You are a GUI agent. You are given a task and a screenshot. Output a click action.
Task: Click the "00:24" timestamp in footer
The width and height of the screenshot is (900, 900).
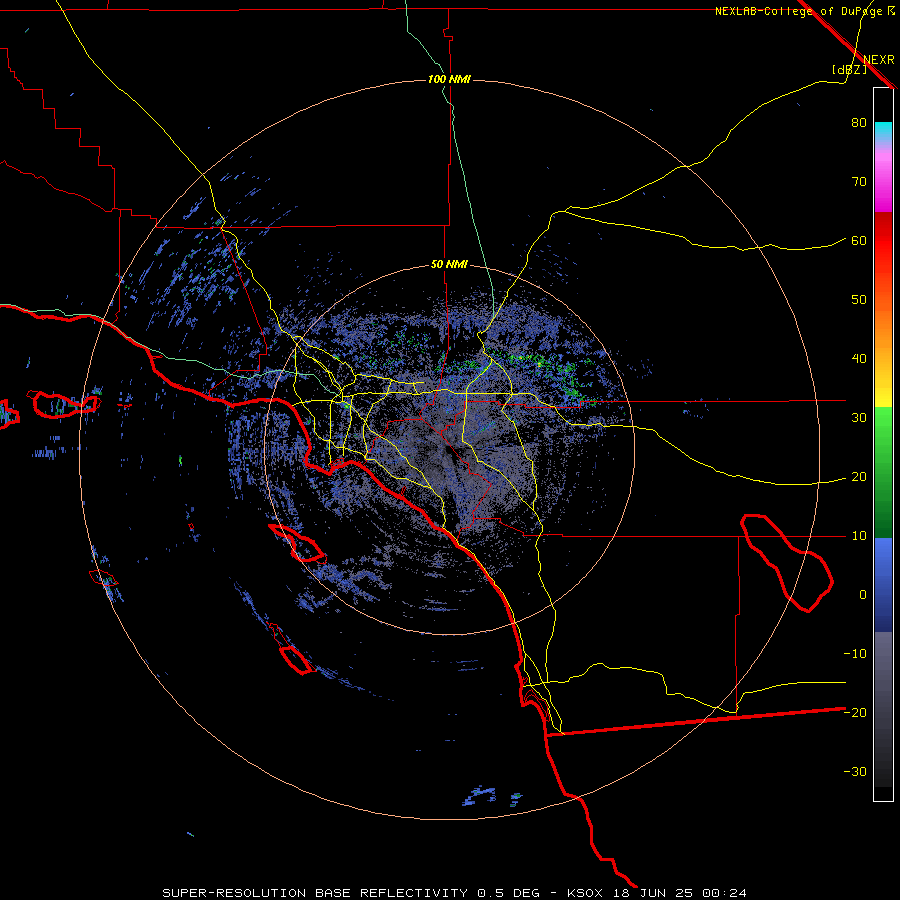[x=724, y=893]
